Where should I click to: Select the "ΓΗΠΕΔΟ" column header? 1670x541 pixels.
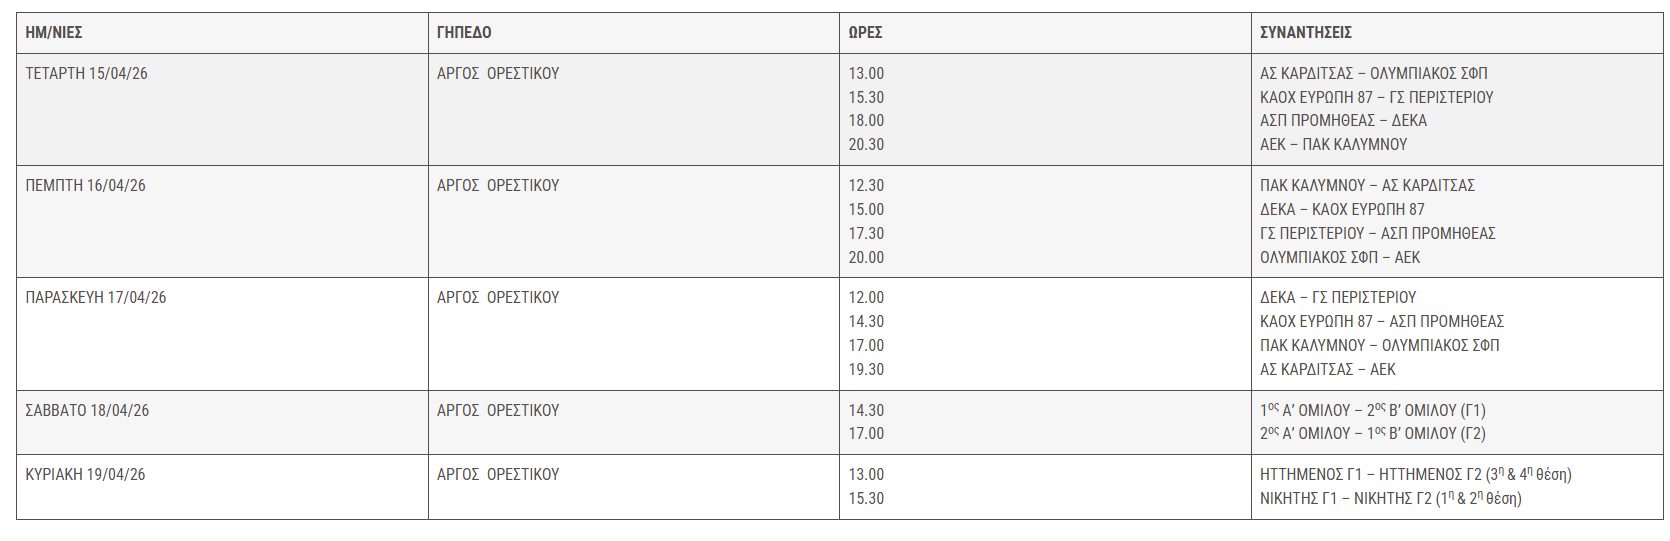click(464, 33)
